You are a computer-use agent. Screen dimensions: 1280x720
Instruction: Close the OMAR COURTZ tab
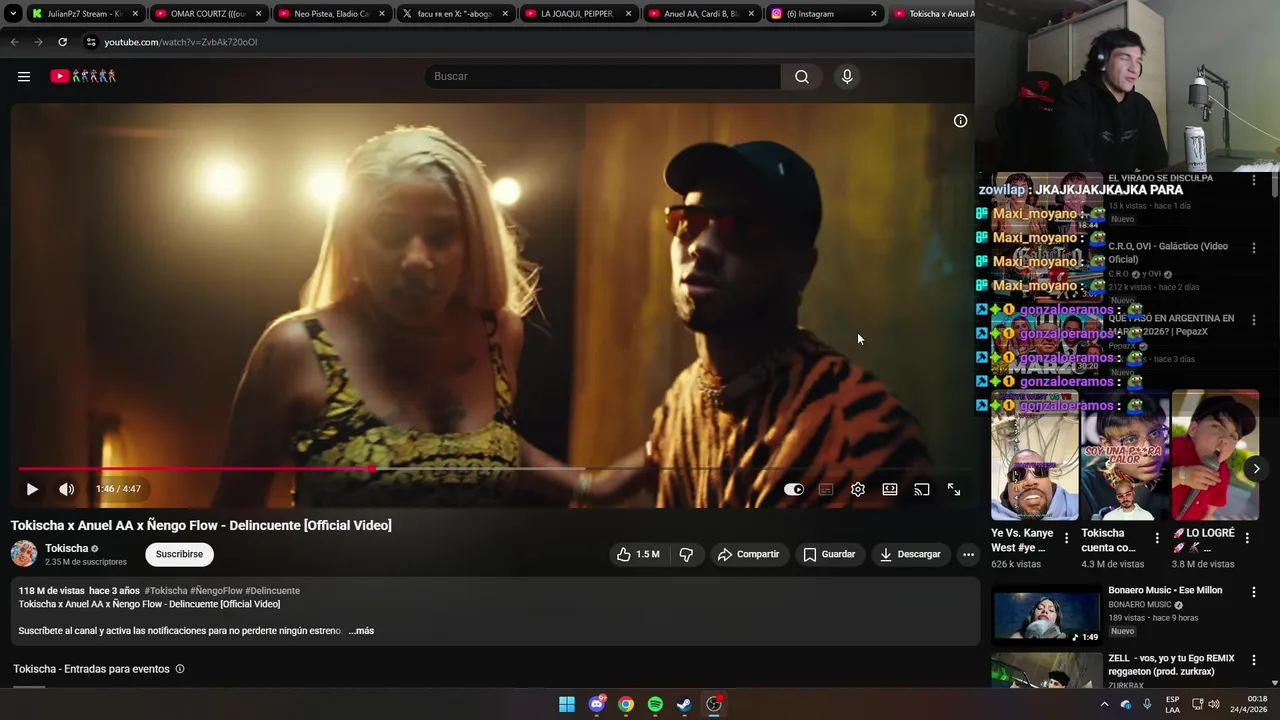click(x=258, y=14)
